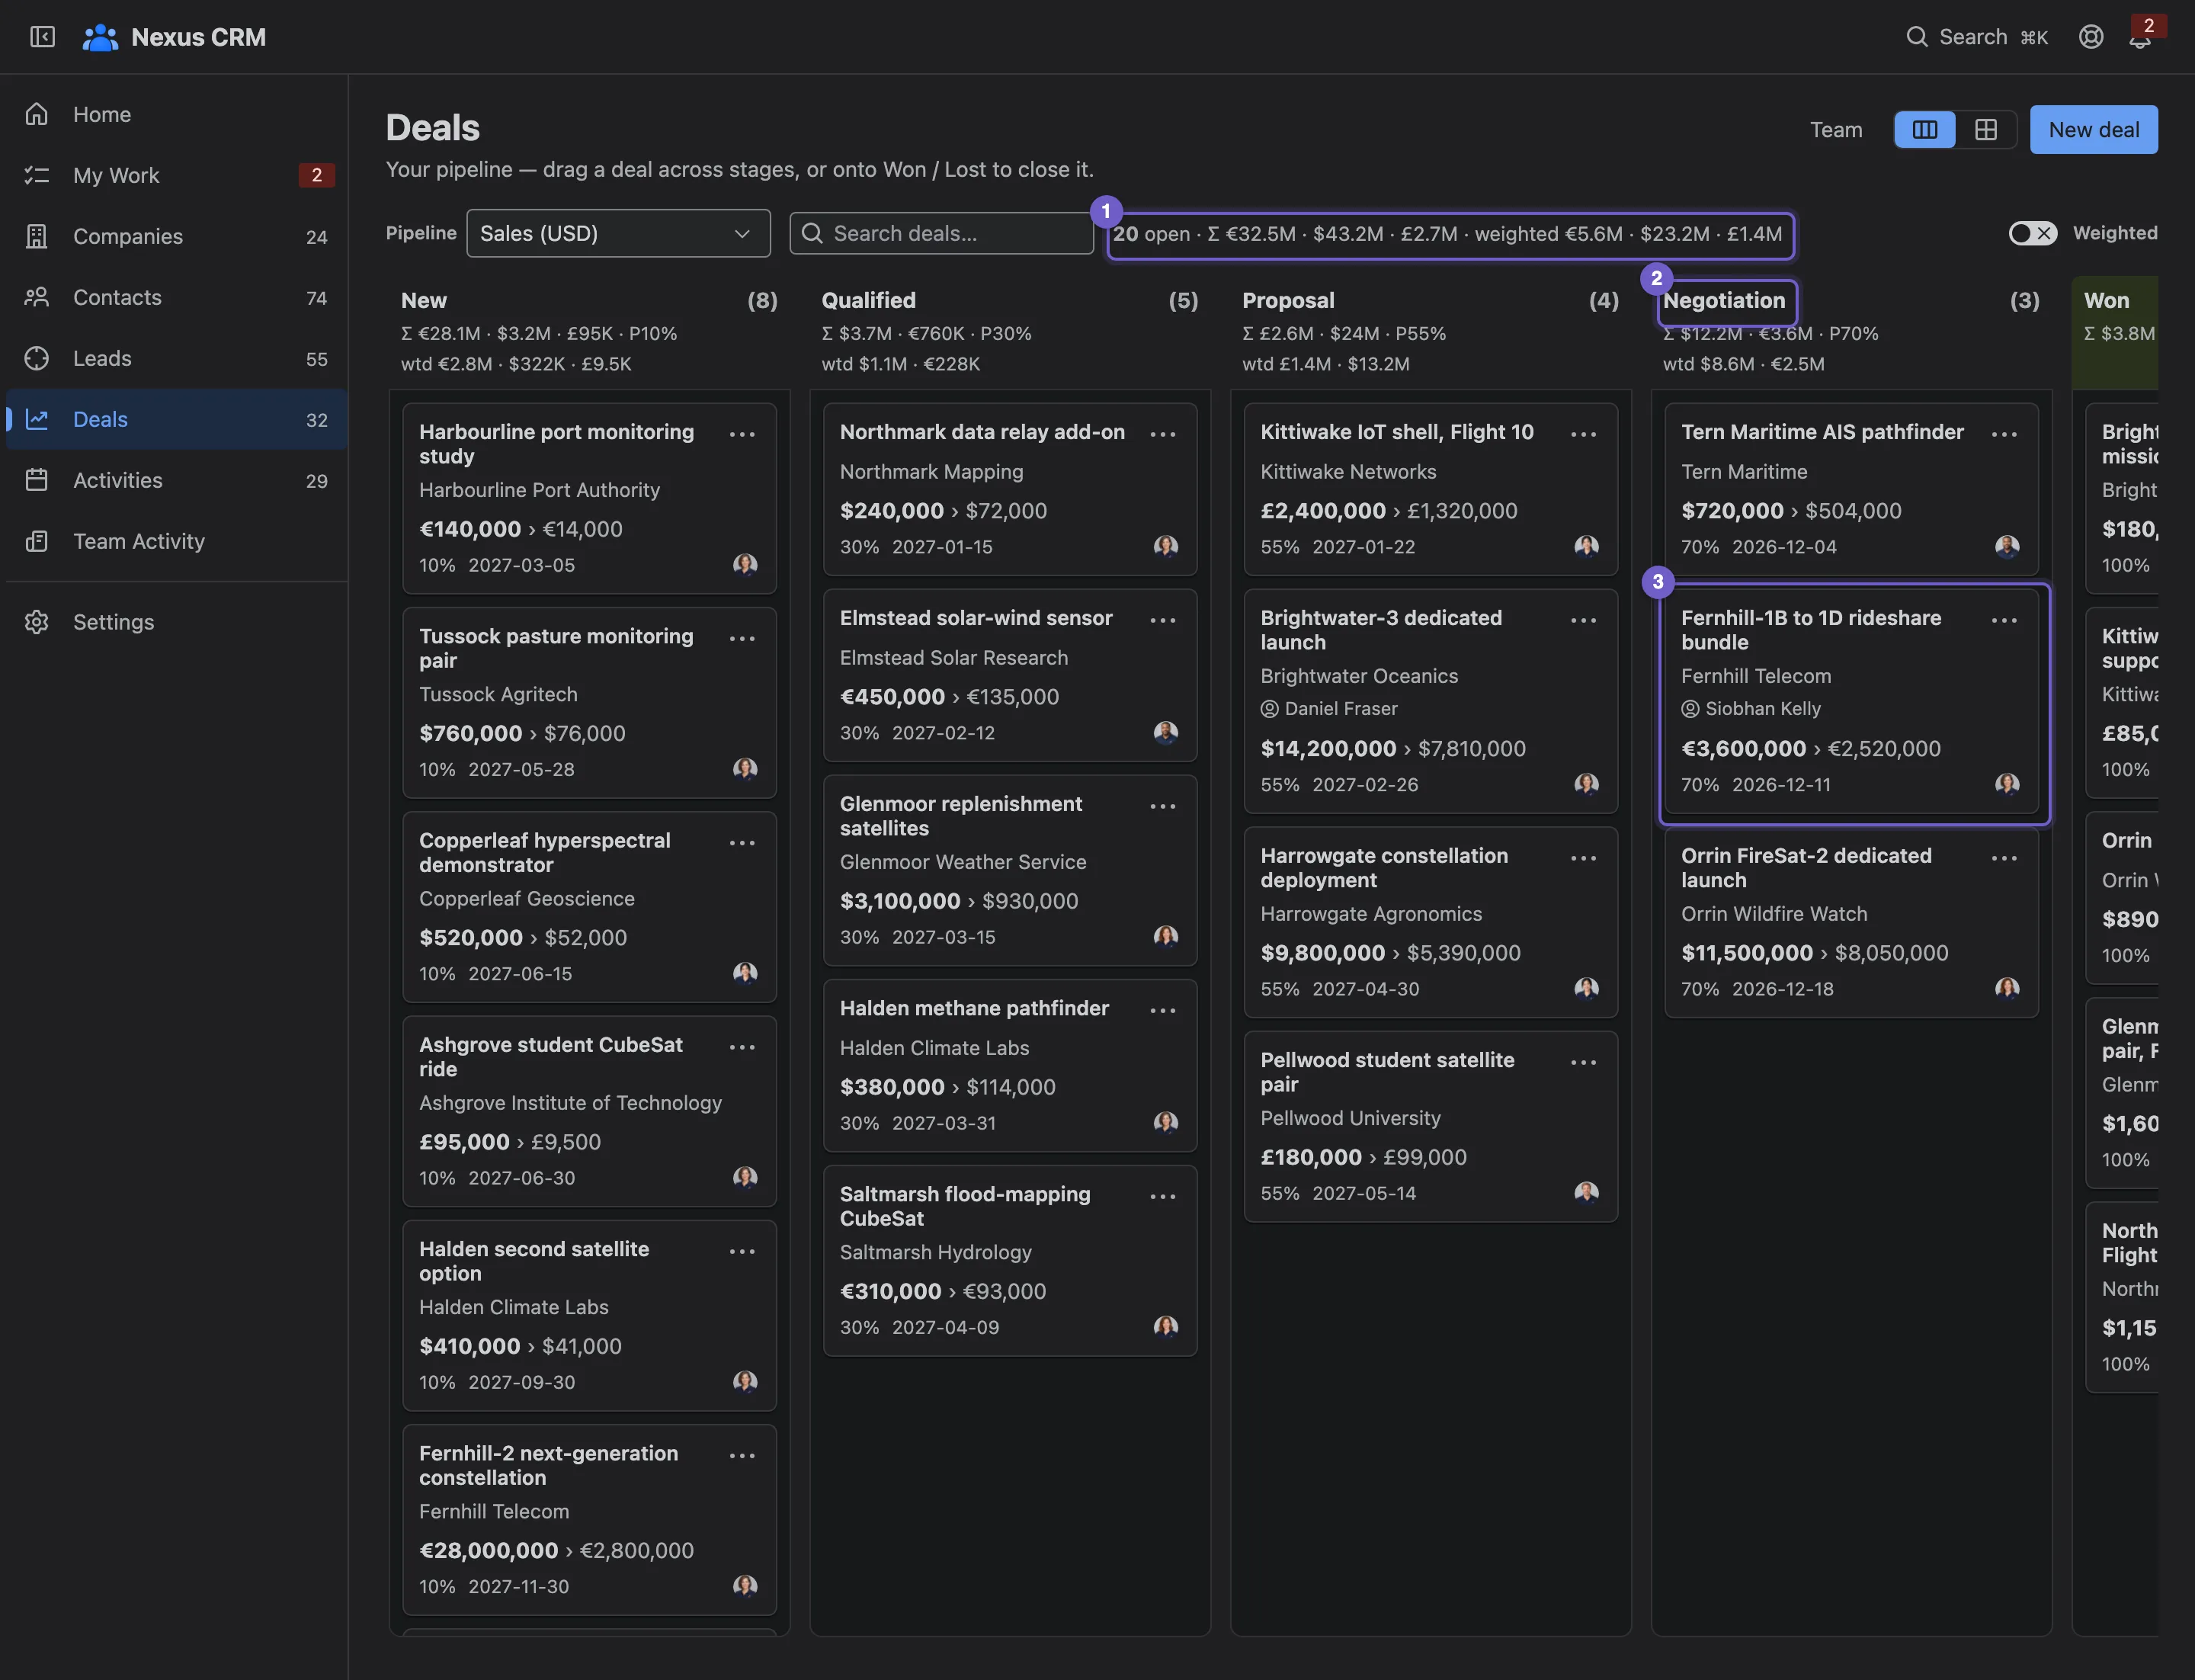Click the New column header
This screenshot has width=2195, height=1680.
click(424, 301)
